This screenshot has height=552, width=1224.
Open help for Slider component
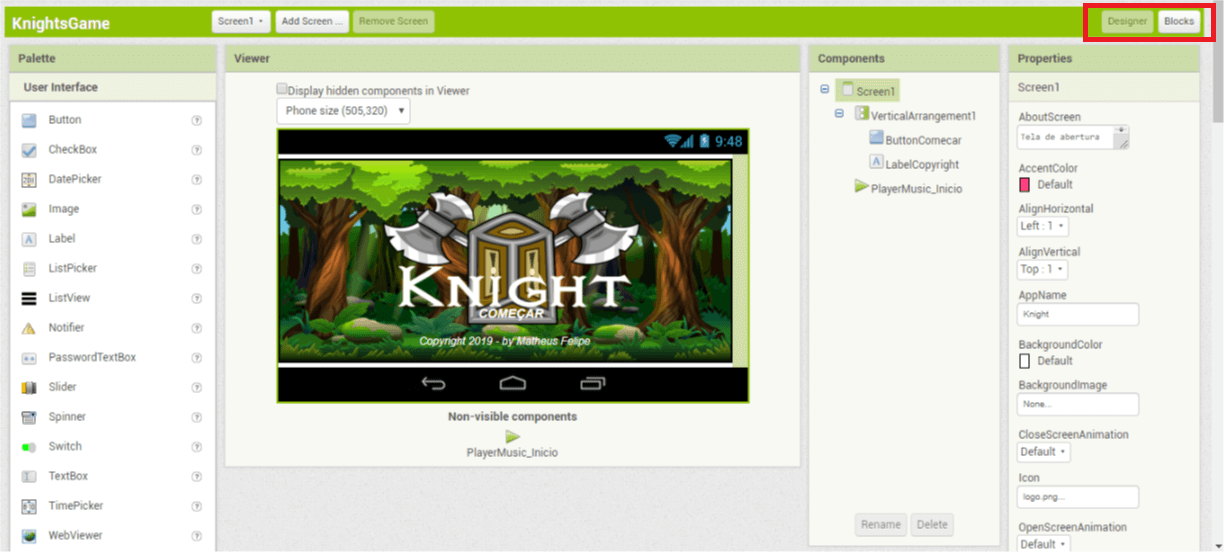click(196, 387)
